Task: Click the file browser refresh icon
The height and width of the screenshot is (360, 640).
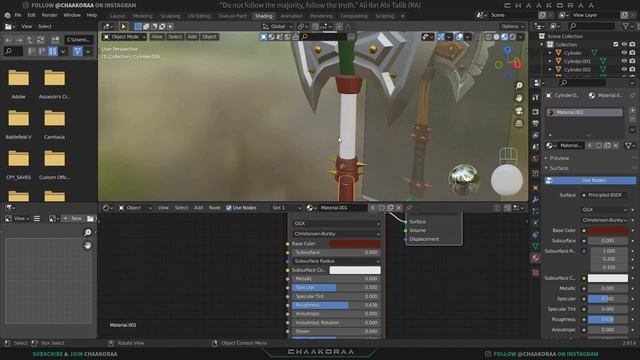Action: [40, 40]
